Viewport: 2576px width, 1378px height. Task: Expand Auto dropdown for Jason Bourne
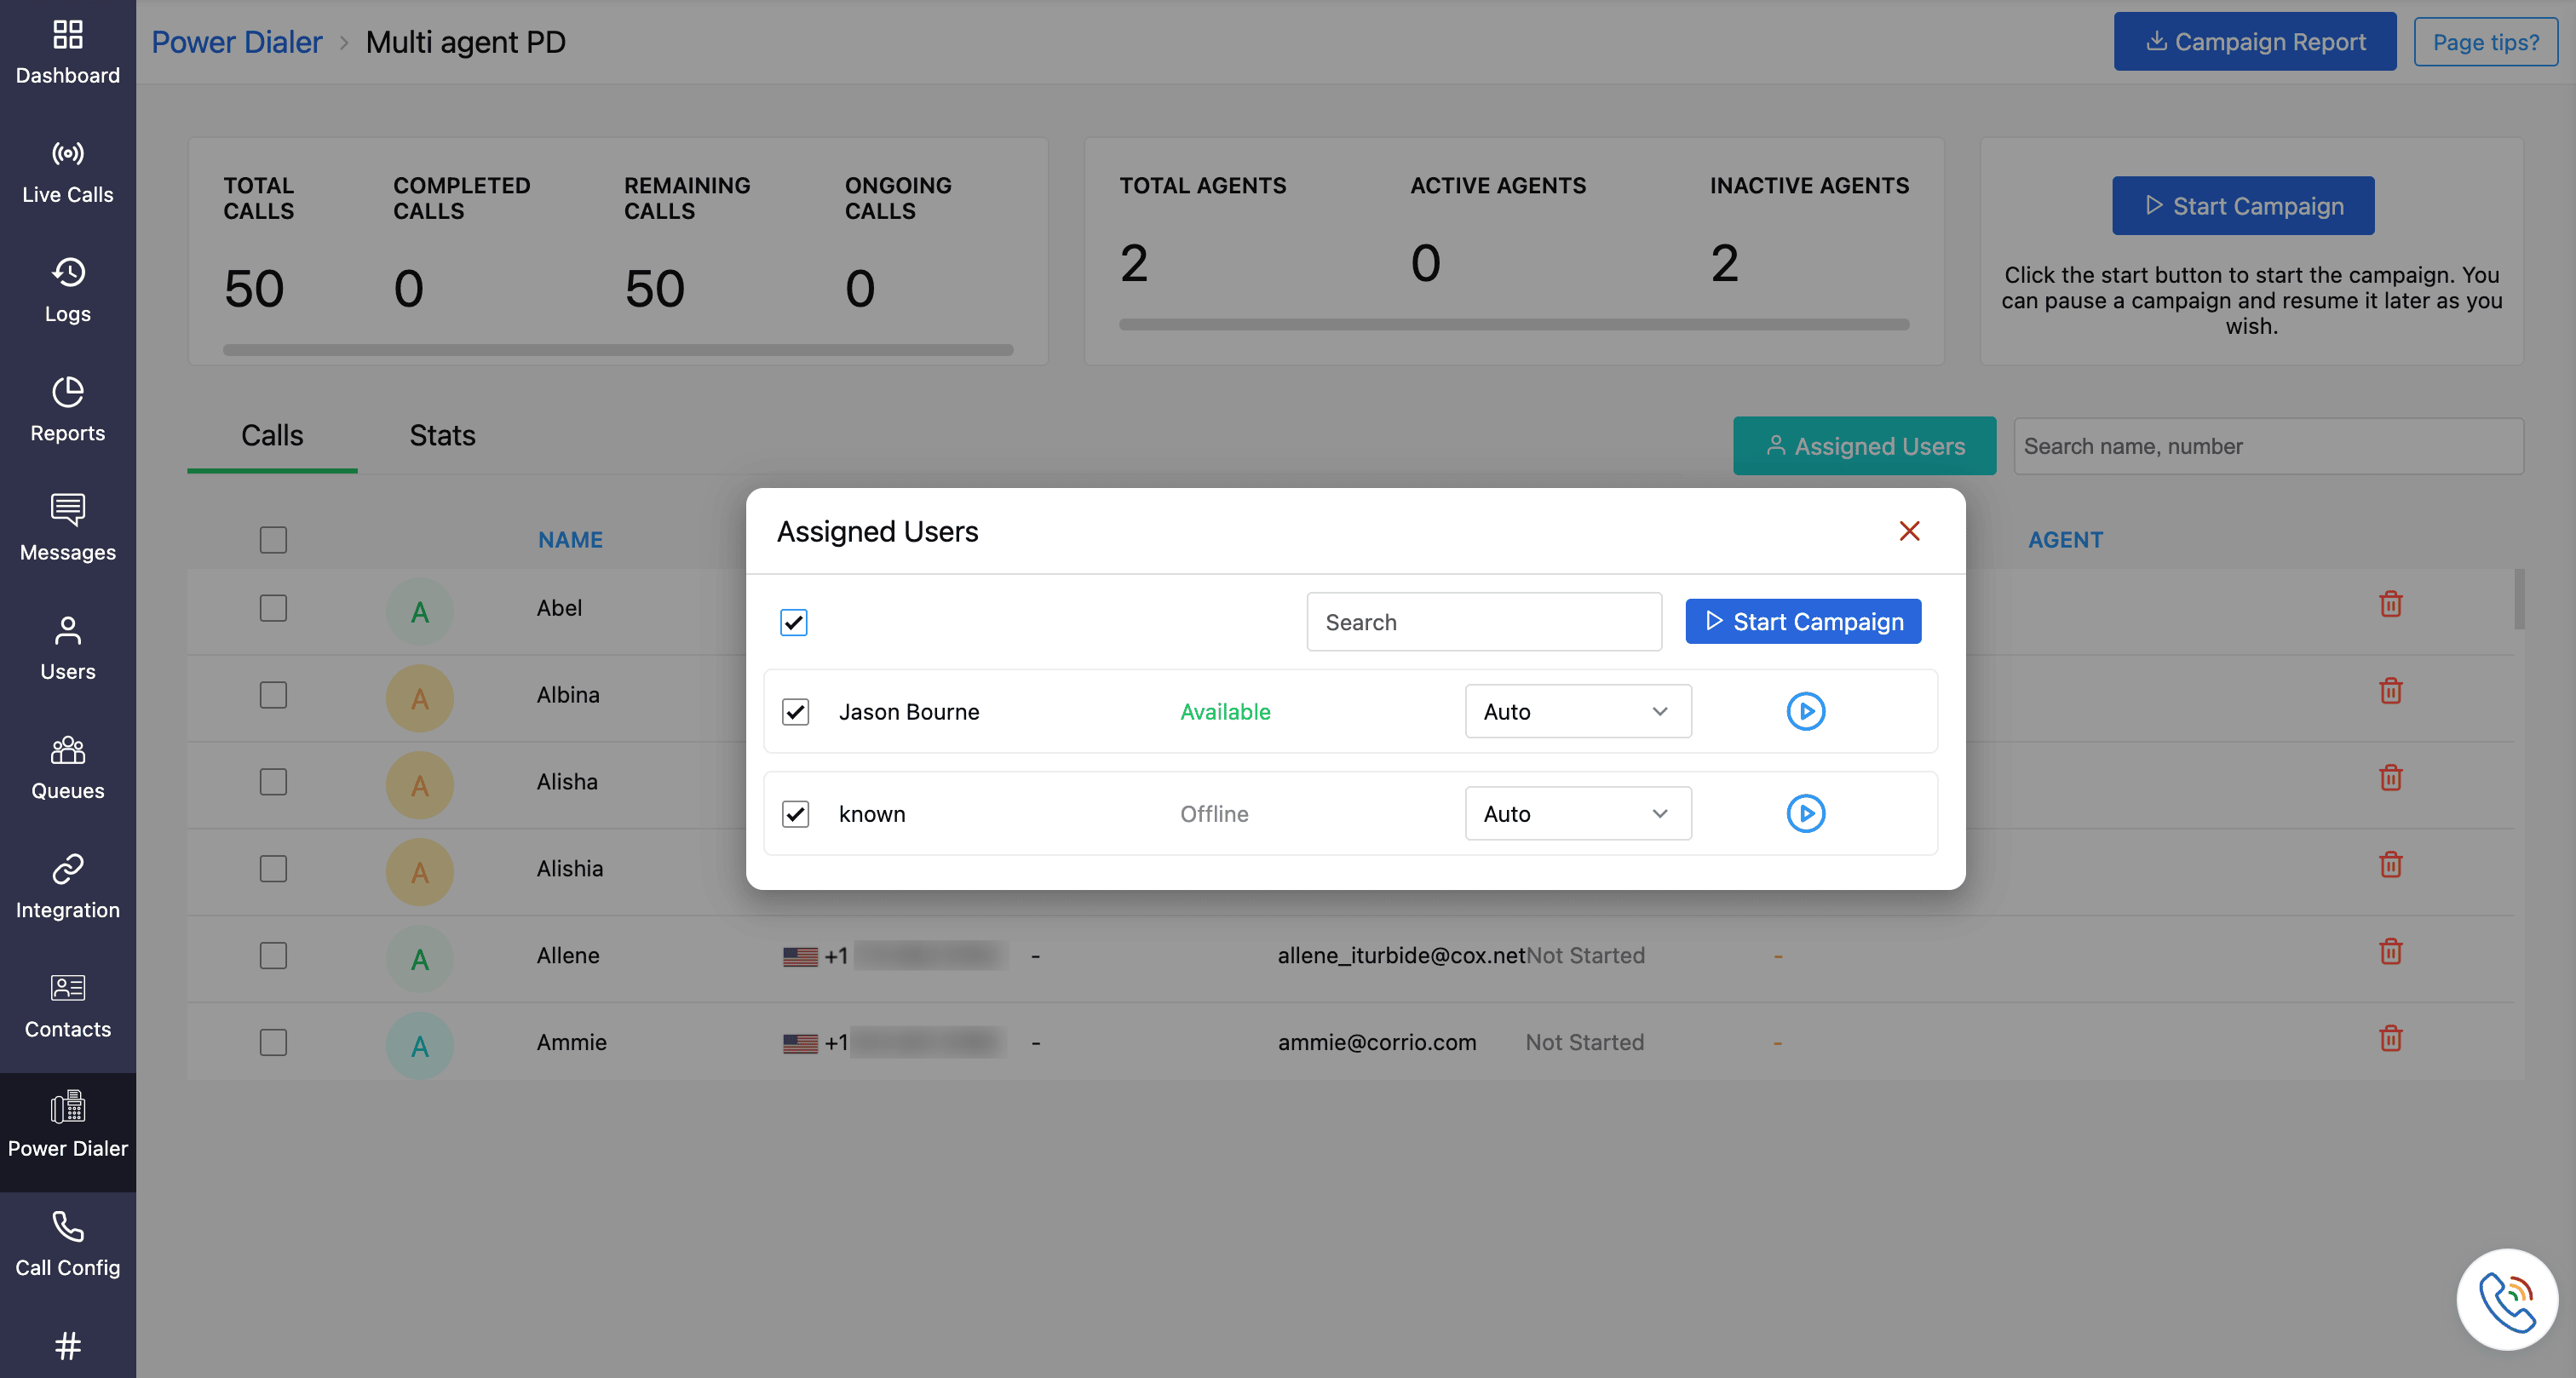pos(1577,711)
